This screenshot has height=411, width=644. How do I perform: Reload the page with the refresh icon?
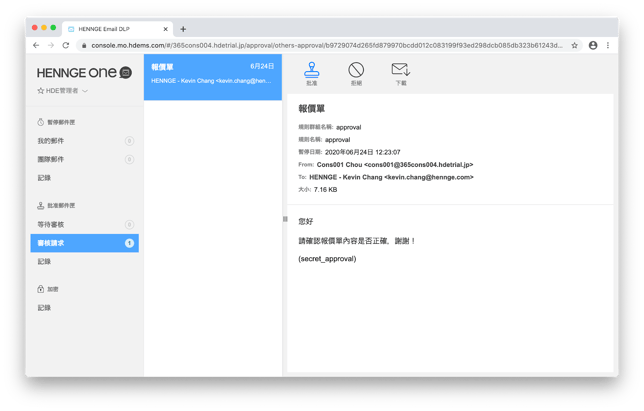click(x=66, y=45)
